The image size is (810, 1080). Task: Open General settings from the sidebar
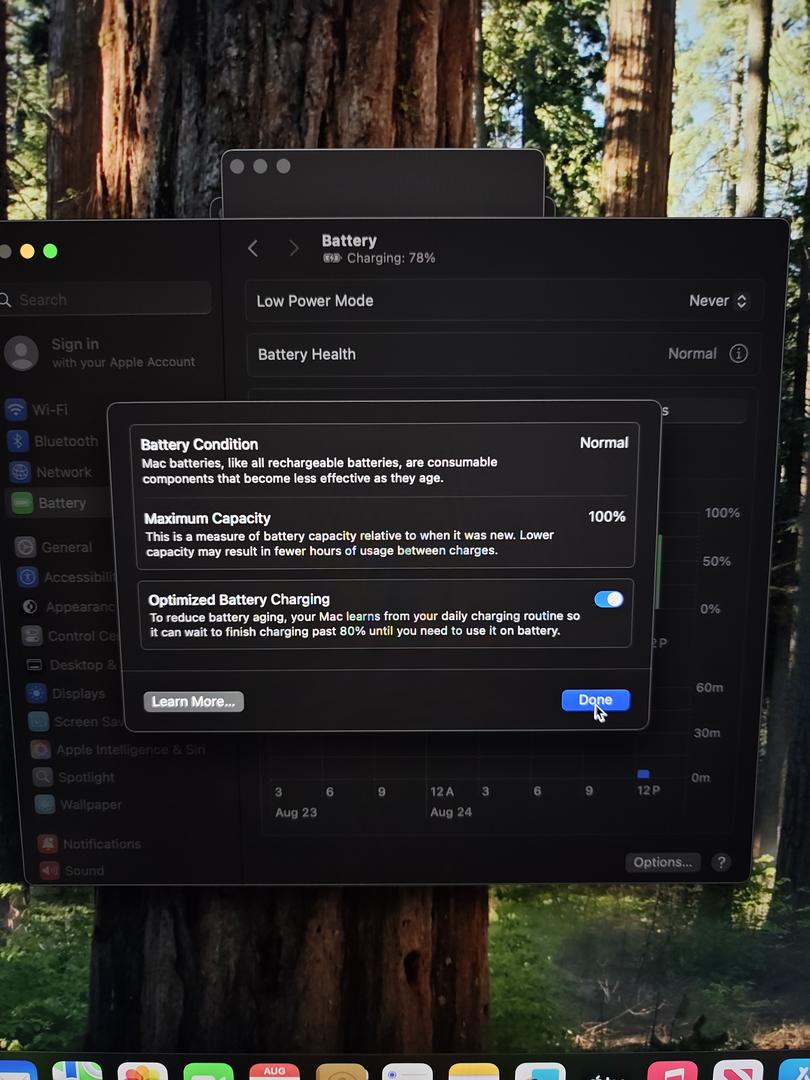click(54, 547)
